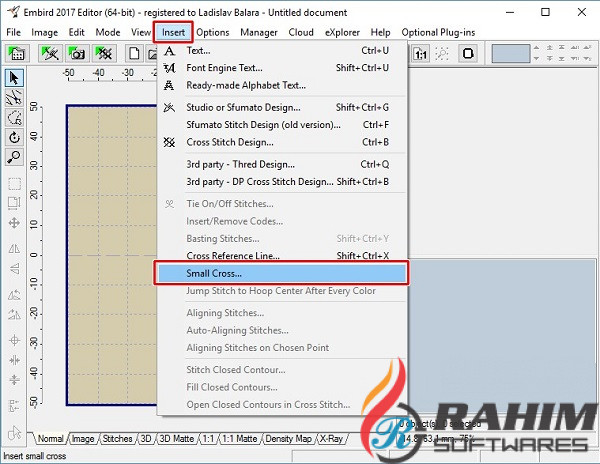Select the magnifier zoom tool
Viewport: 600px width, 464px height.
tap(15, 157)
